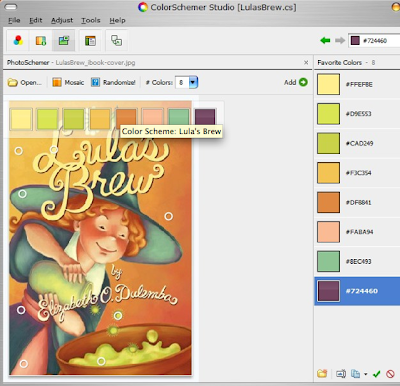Click the green checkmark icon in favorites footer
This screenshot has height=386, width=400.
coord(377,374)
